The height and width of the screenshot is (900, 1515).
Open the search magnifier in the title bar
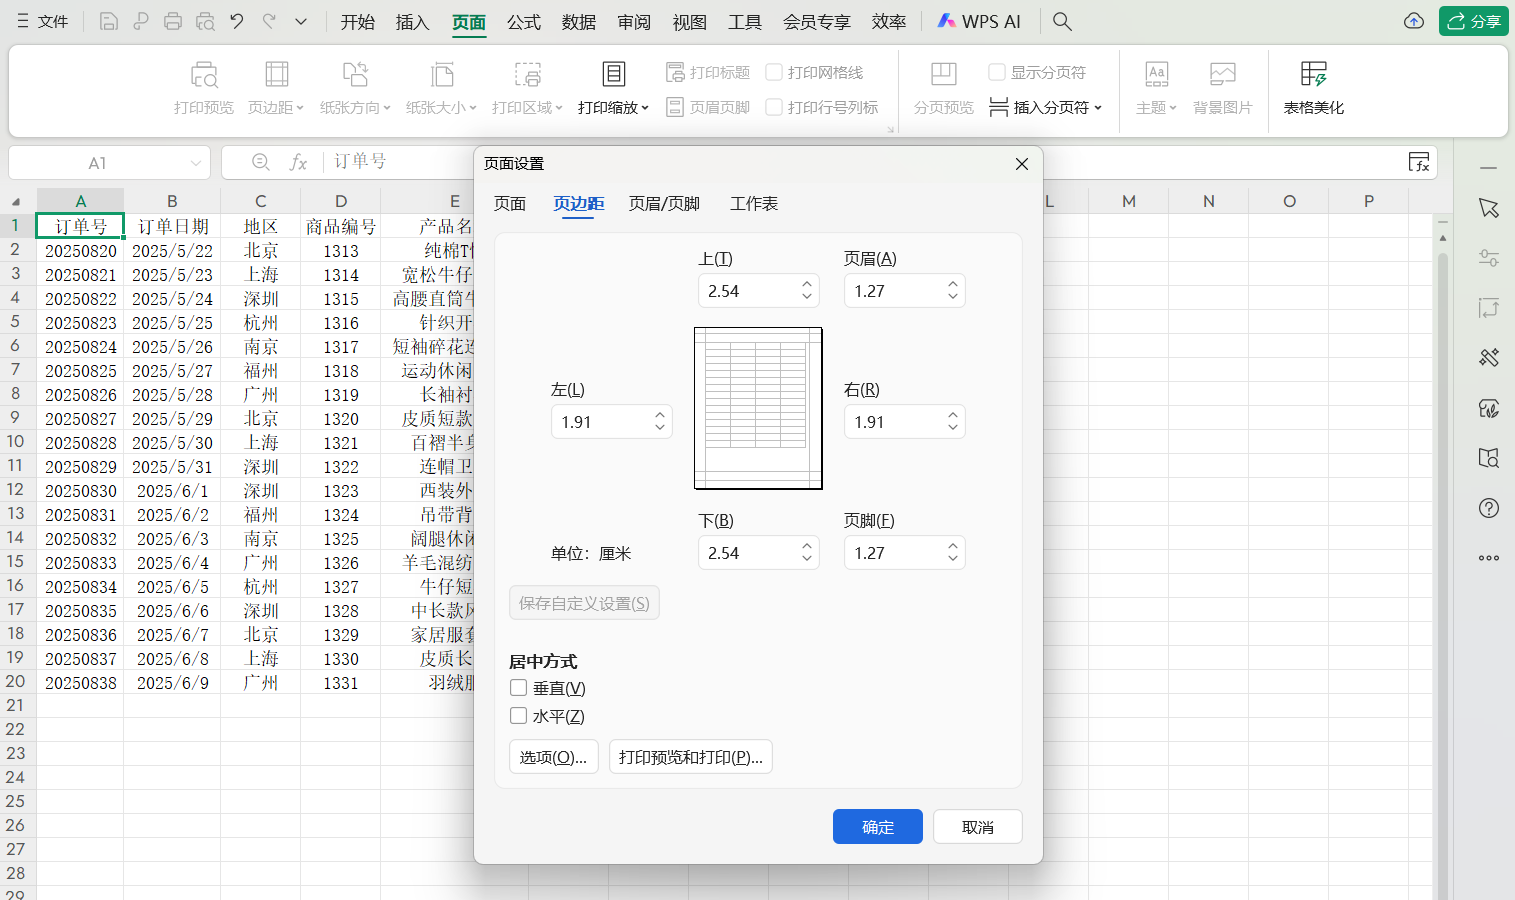(x=1062, y=20)
